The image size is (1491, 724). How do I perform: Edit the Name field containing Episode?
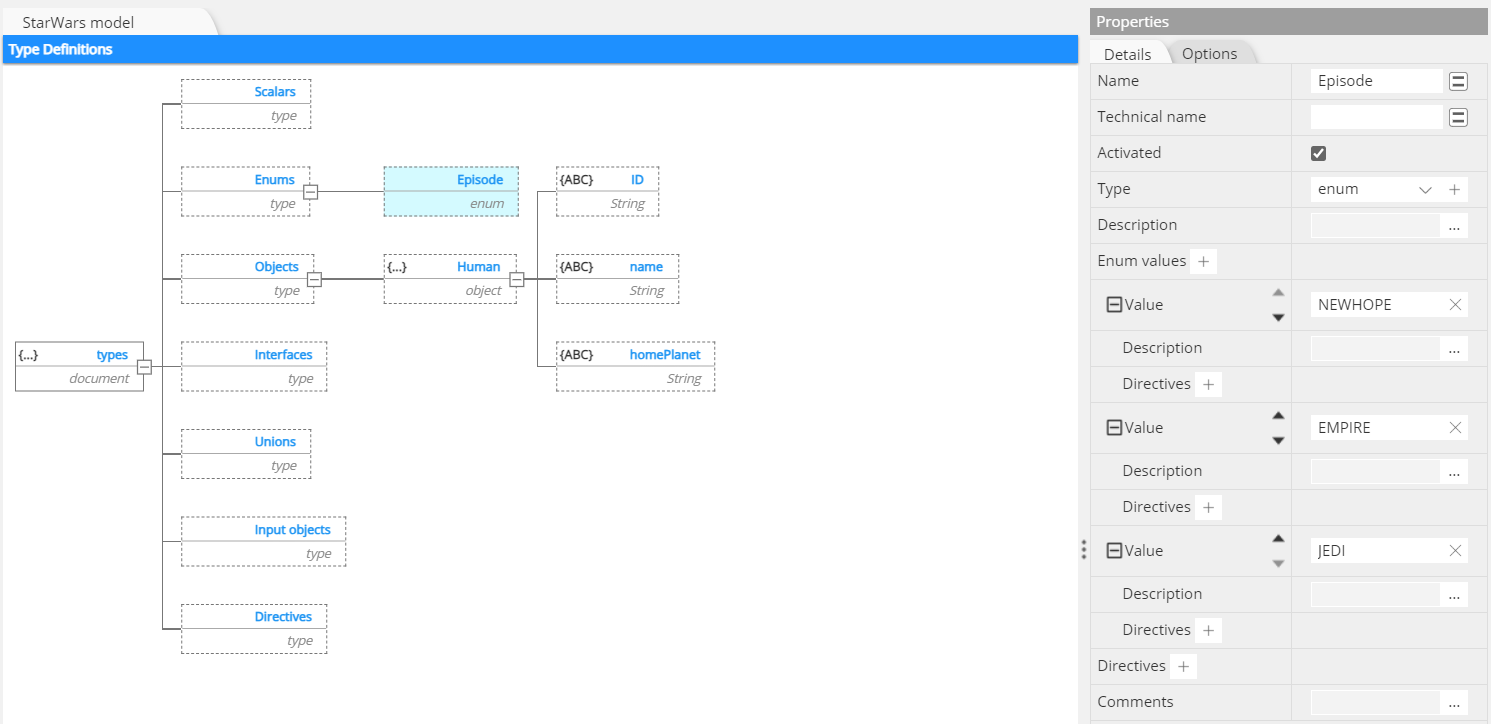click(x=1376, y=81)
